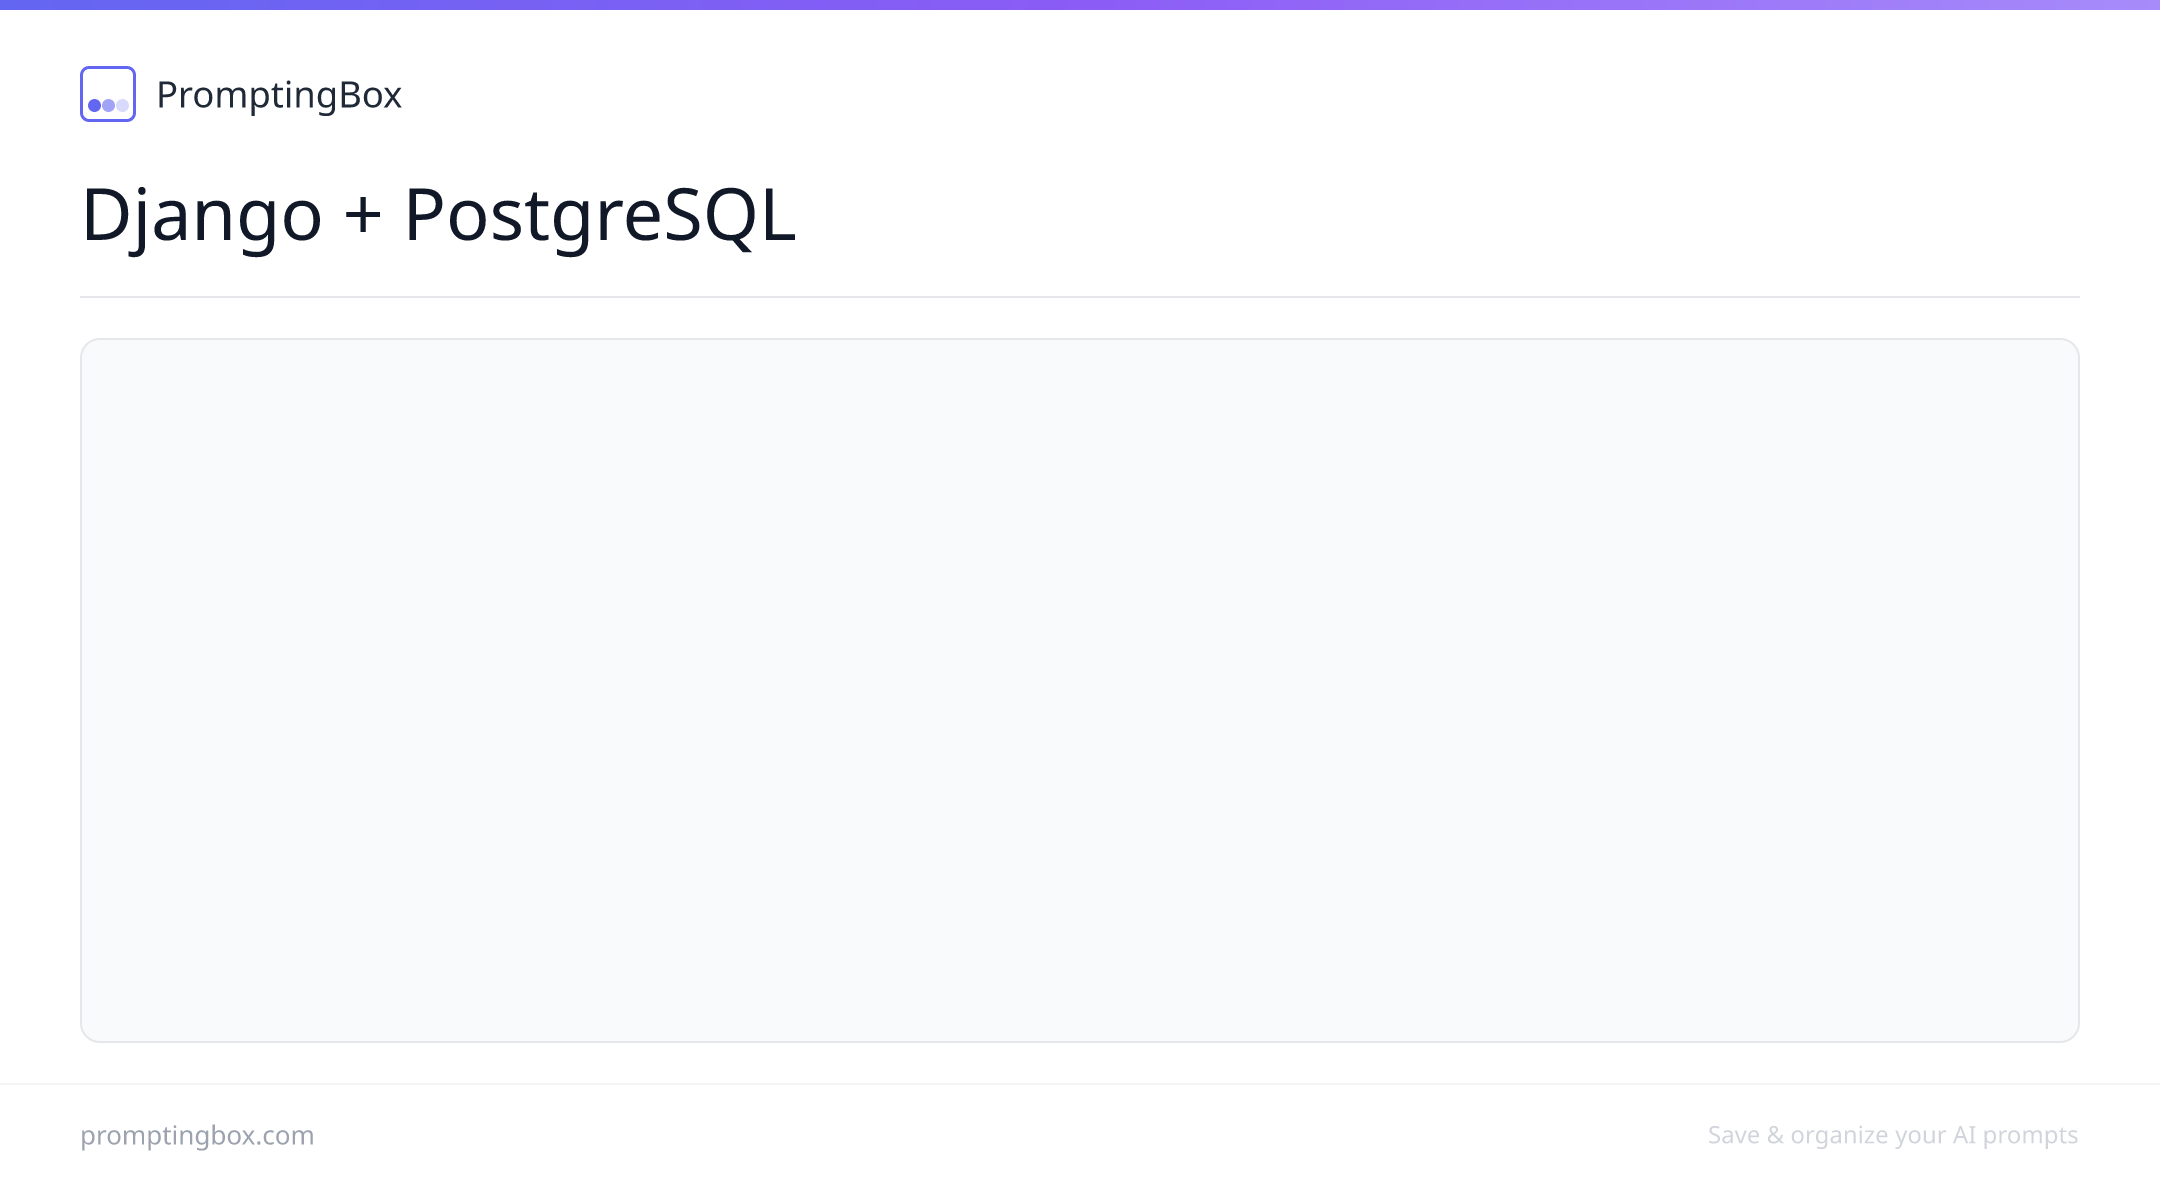
Task: Open the PromptingBox brand name link
Action: (279, 95)
